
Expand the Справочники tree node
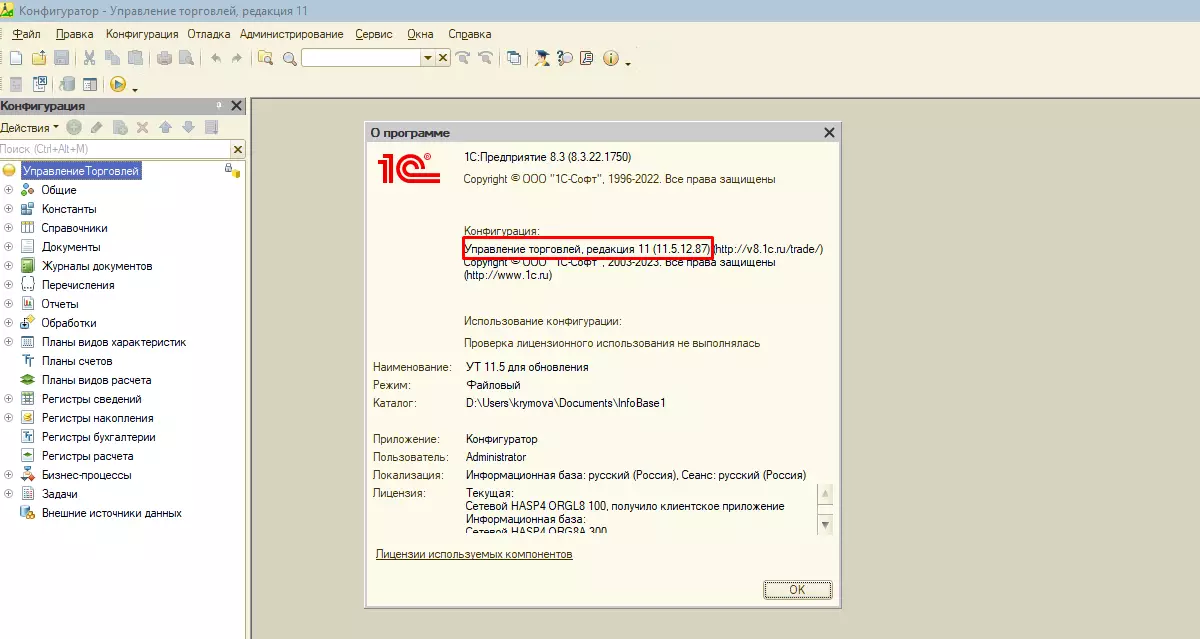pos(8,228)
